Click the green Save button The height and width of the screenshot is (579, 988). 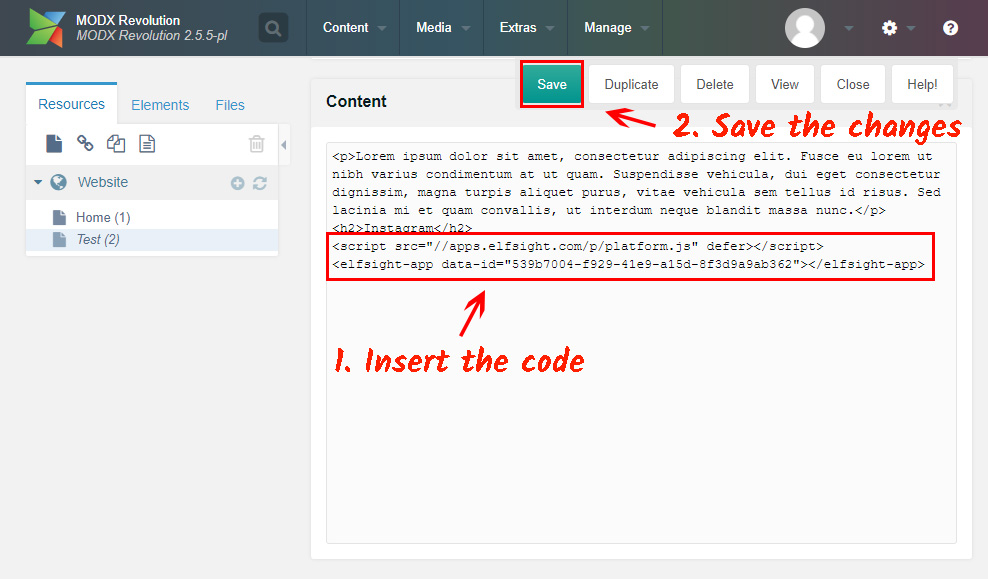click(552, 84)
